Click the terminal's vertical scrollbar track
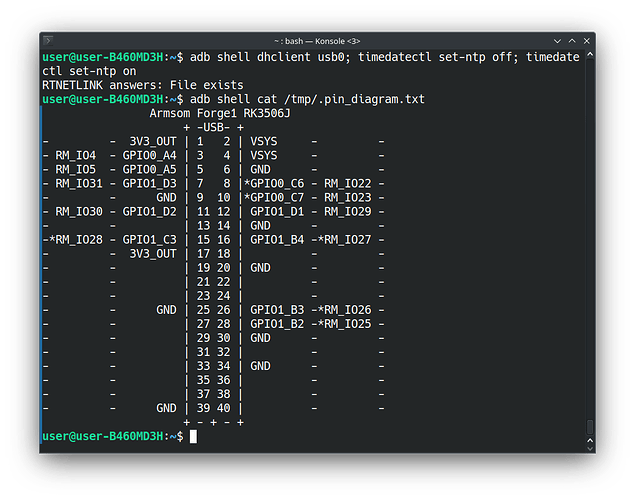This screenshot has height=500, width=634. (x=590, y=250)
